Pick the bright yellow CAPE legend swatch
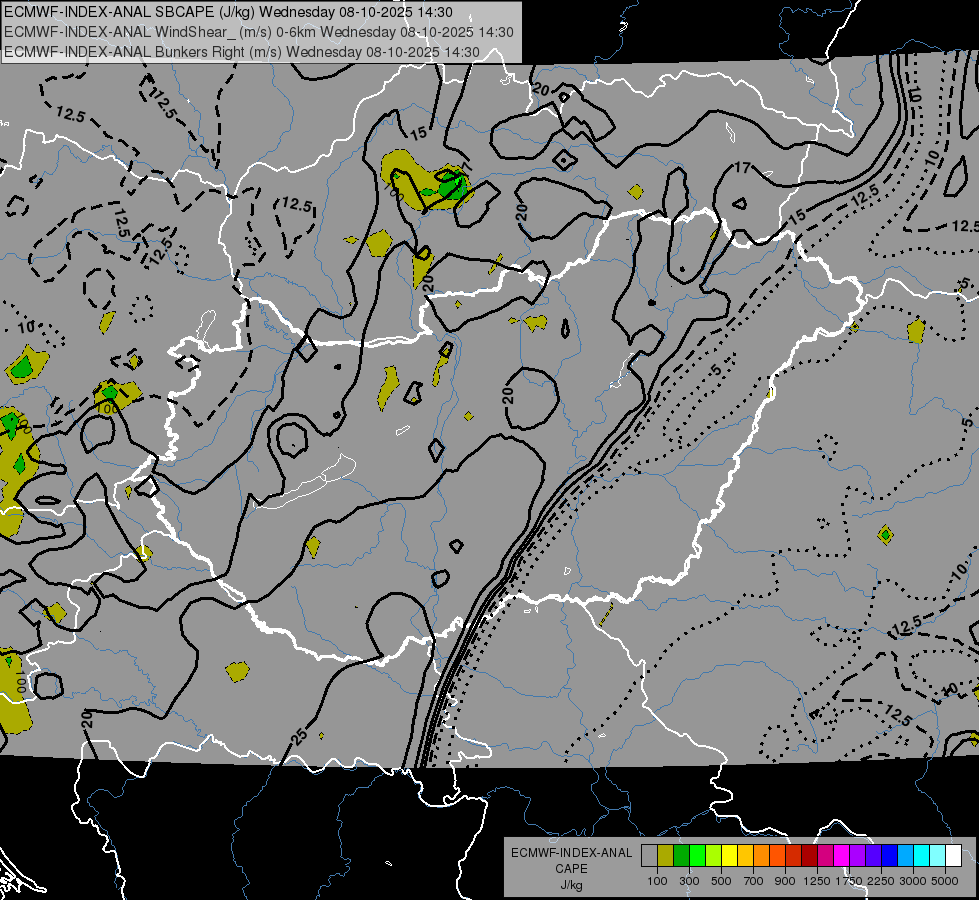This screenshot has width=979, height=900. tap(729, 855)
